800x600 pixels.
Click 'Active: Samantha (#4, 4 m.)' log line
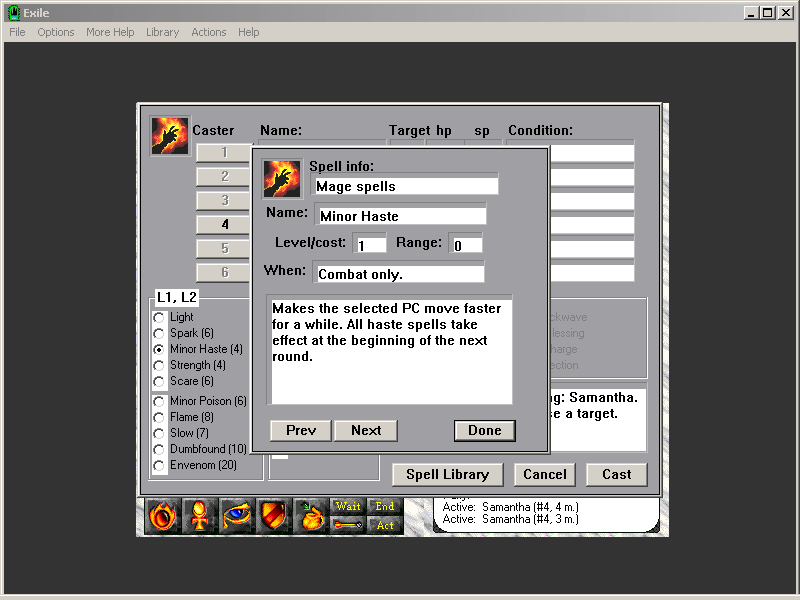click(510, 507)
